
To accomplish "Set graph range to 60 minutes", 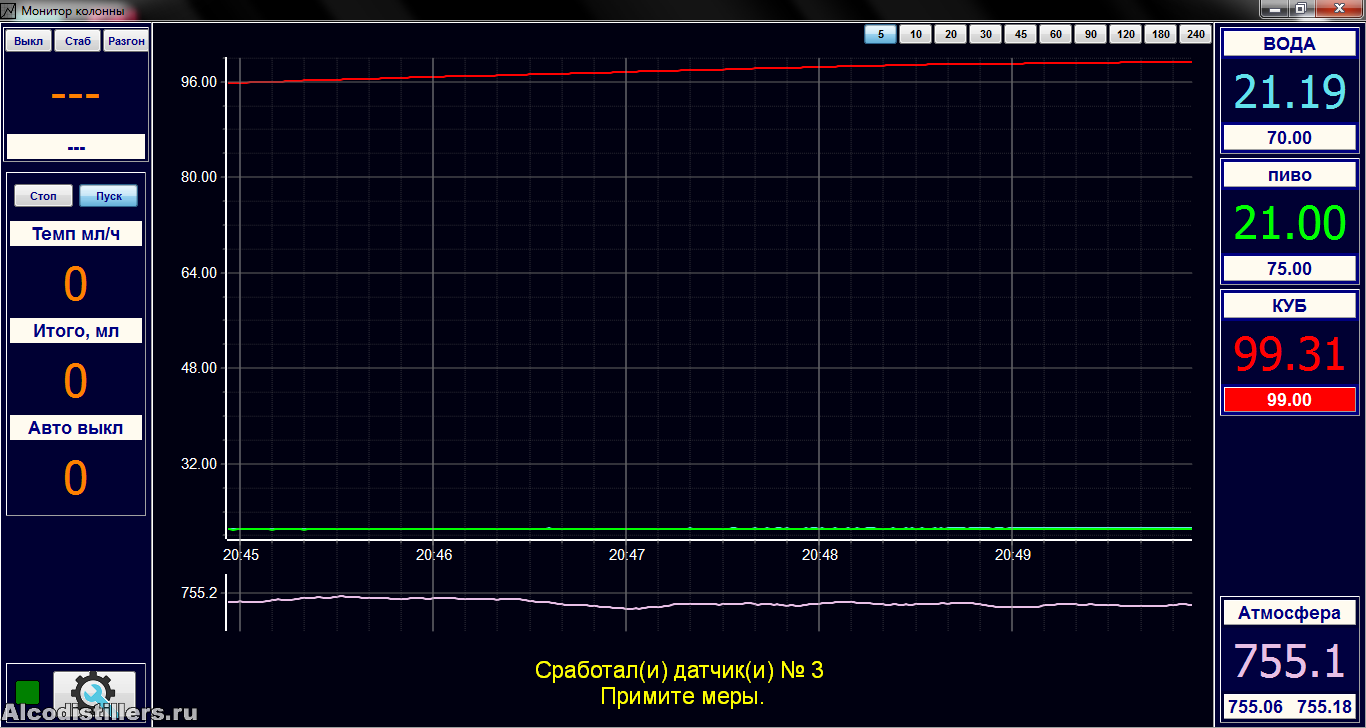I will point(1055,35).
